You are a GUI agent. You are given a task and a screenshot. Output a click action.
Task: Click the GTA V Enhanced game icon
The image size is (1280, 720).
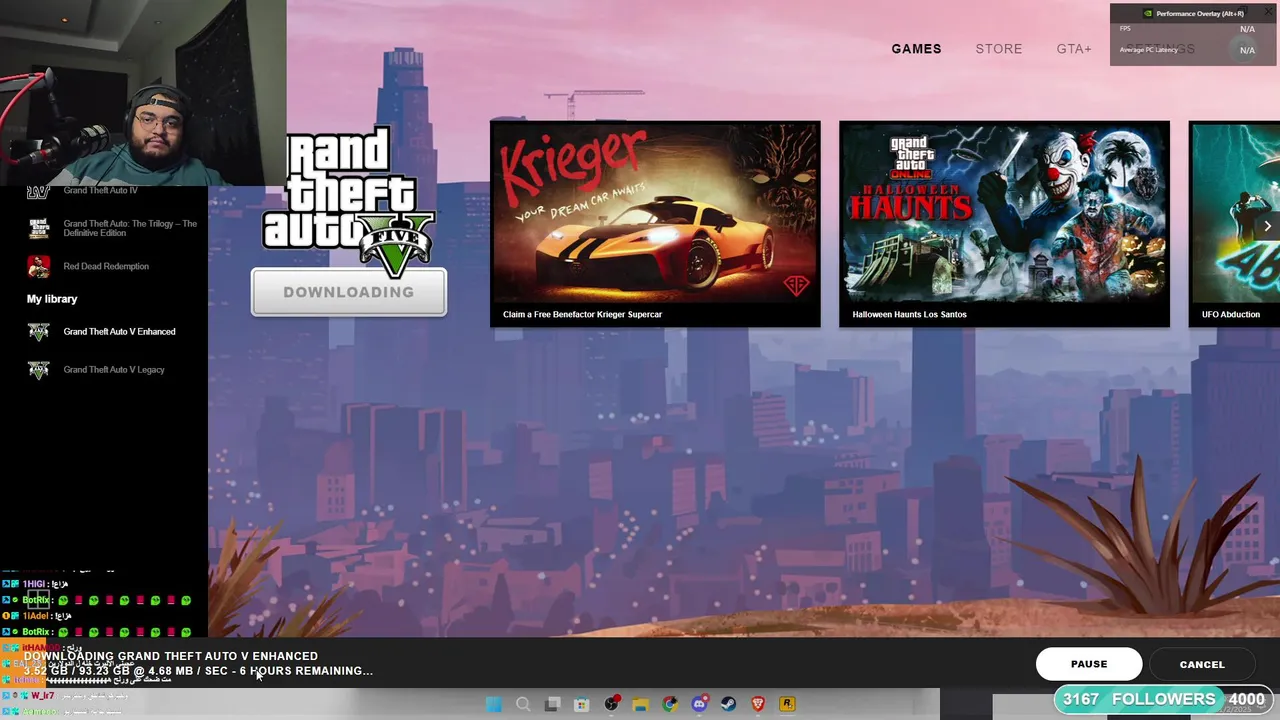click(38, 332)
